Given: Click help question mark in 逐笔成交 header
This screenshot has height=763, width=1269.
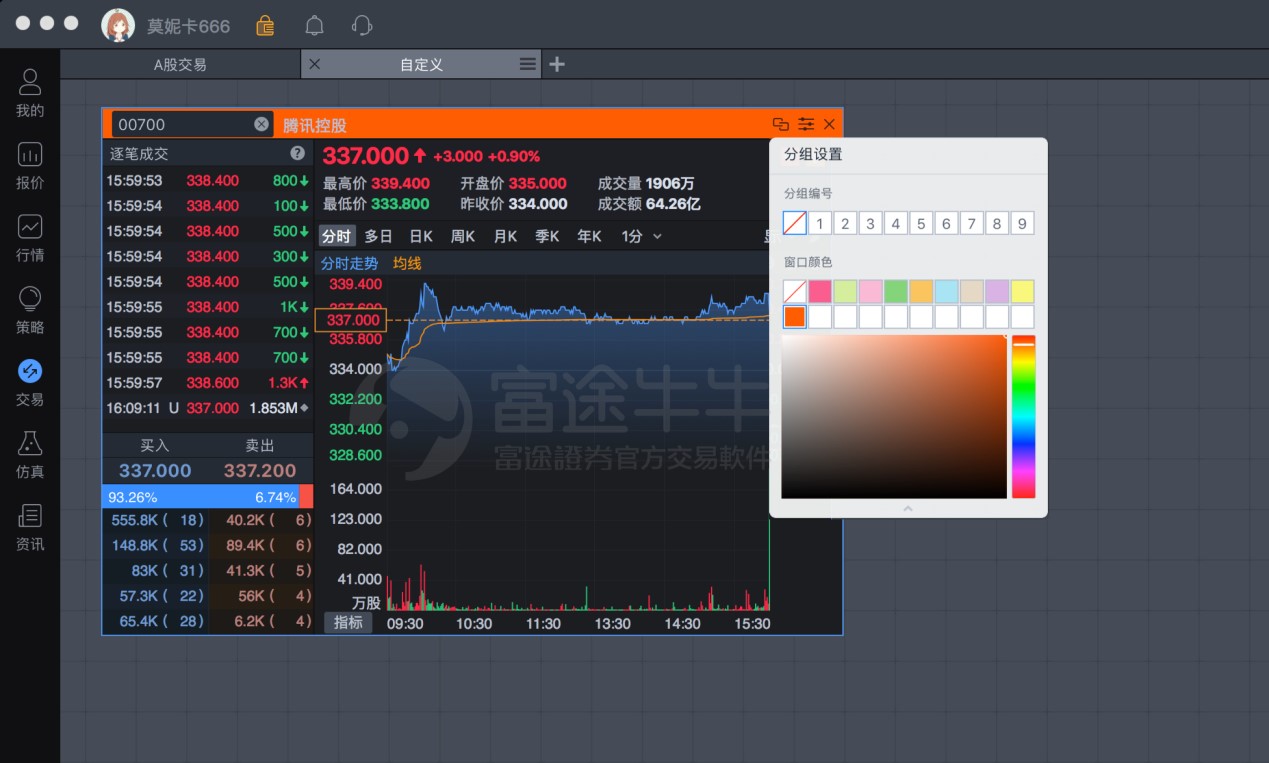Looking at the screenshot, I should [297, 153].
